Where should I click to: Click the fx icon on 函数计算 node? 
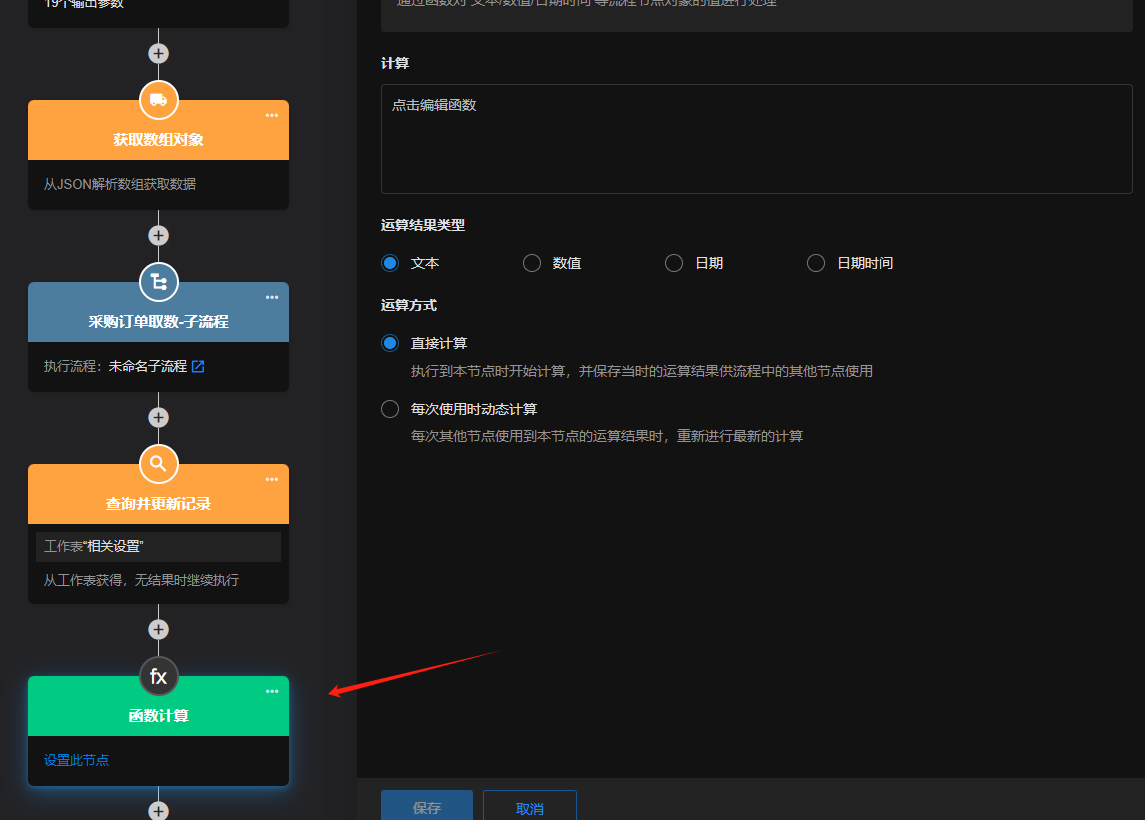(158, 677)
